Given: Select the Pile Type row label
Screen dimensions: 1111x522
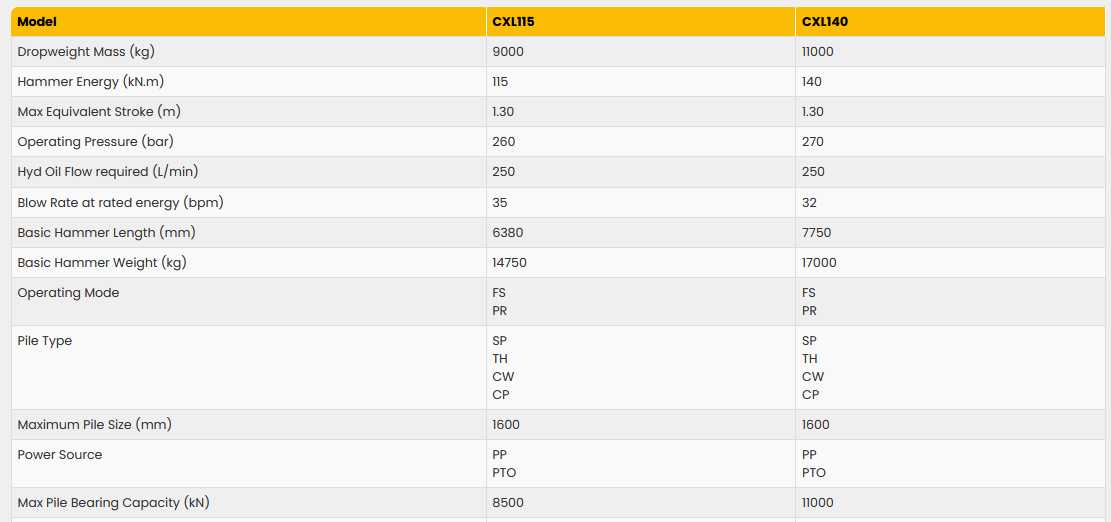Looking at the screenshot, I should coord(45,341).
